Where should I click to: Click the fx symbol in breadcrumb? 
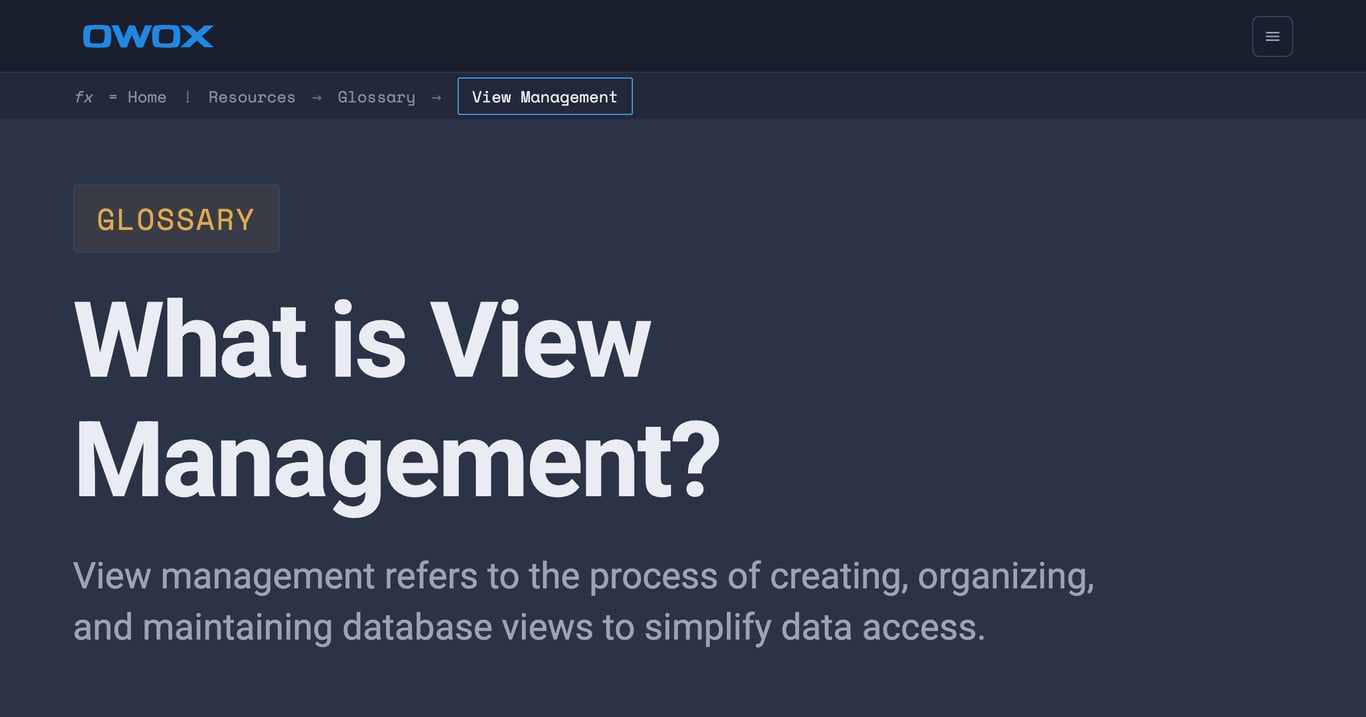point(84,97)
